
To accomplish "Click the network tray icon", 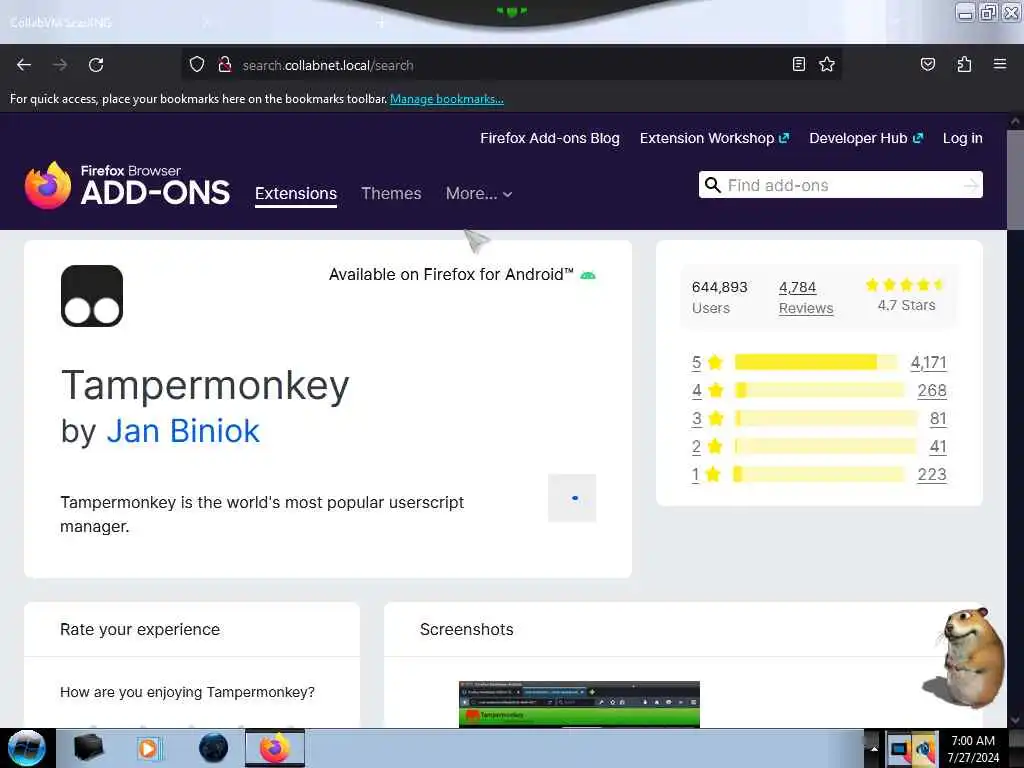I will 924,749.
